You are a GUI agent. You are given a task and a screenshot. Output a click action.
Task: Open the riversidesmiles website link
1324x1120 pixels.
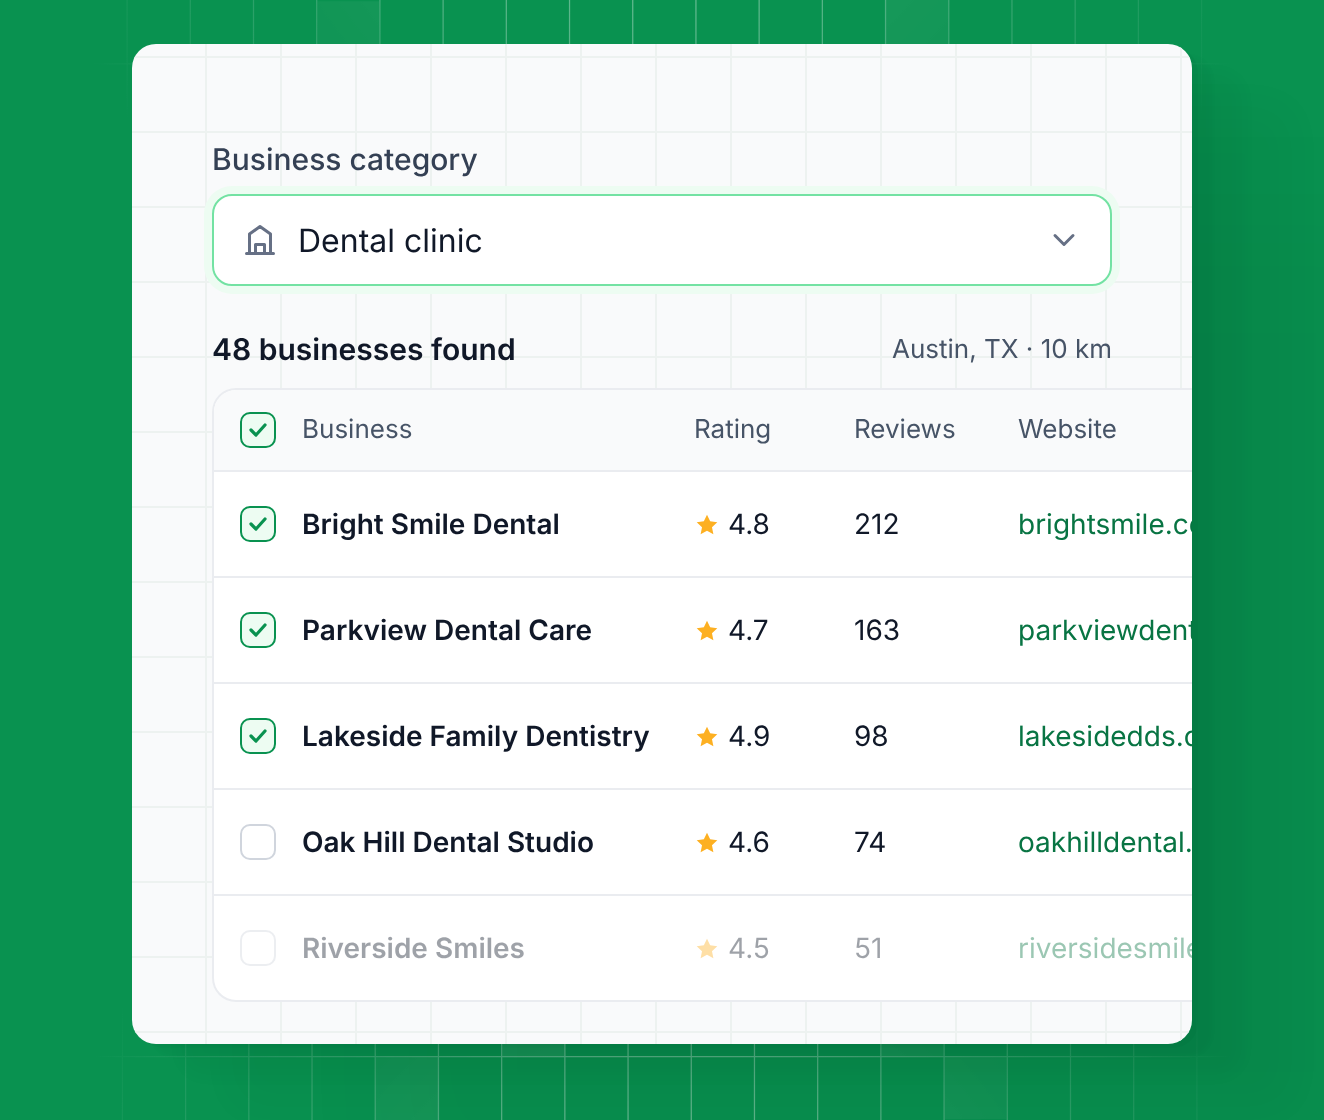(1105, 948)
